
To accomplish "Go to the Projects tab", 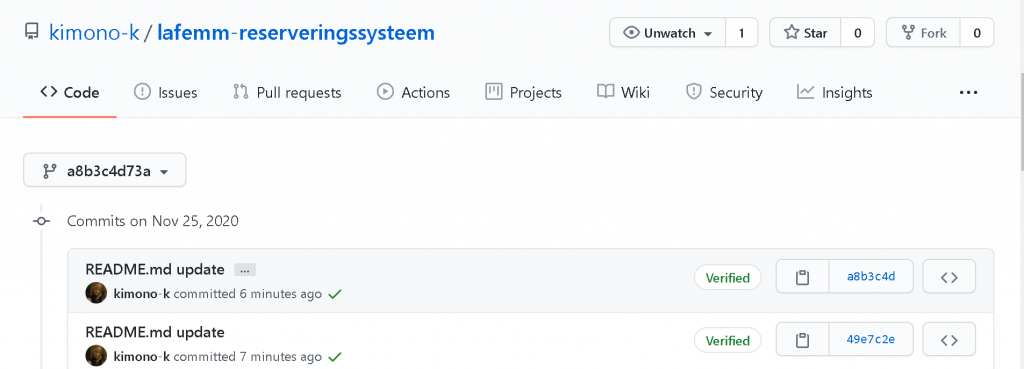I will 524,93.
